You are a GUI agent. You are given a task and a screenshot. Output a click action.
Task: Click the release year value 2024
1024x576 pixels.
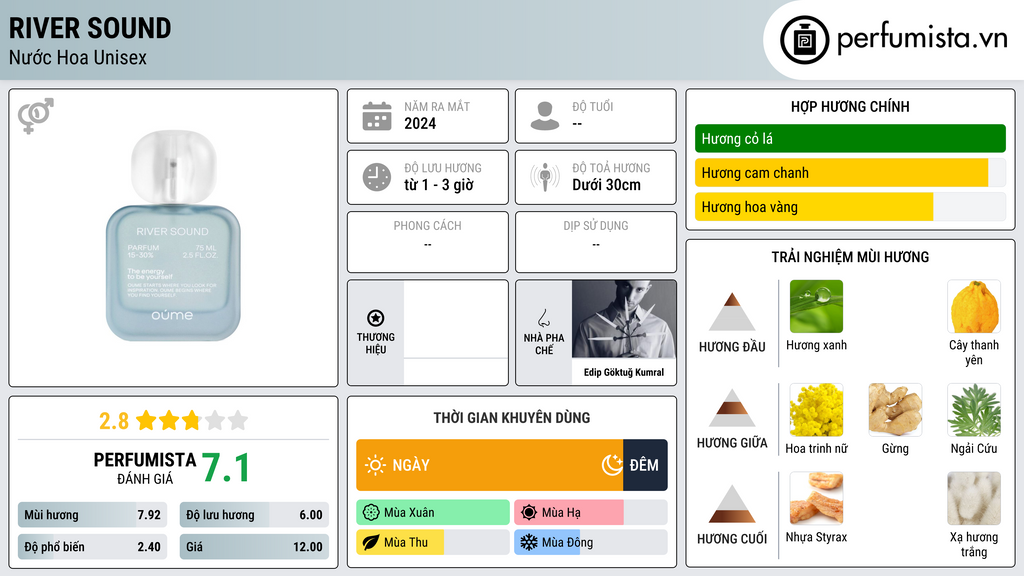coord(420,123)
